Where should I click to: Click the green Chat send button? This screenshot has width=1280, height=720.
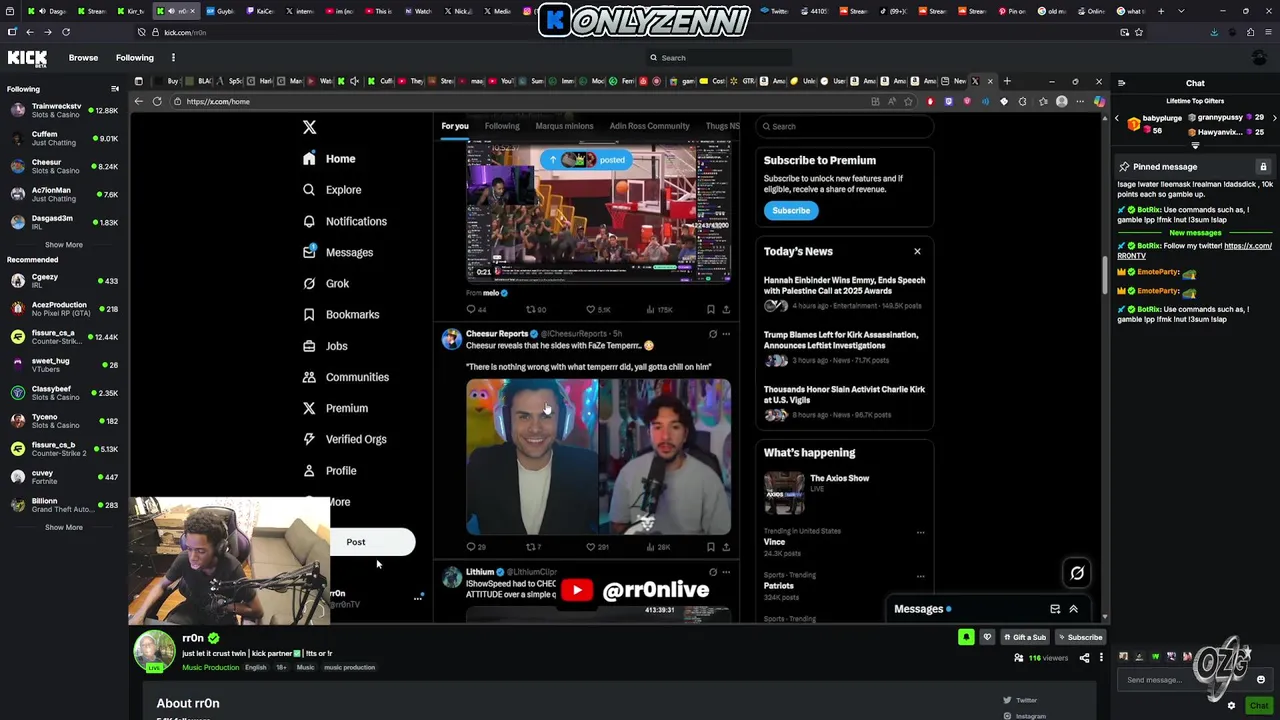coord(1259,706)
